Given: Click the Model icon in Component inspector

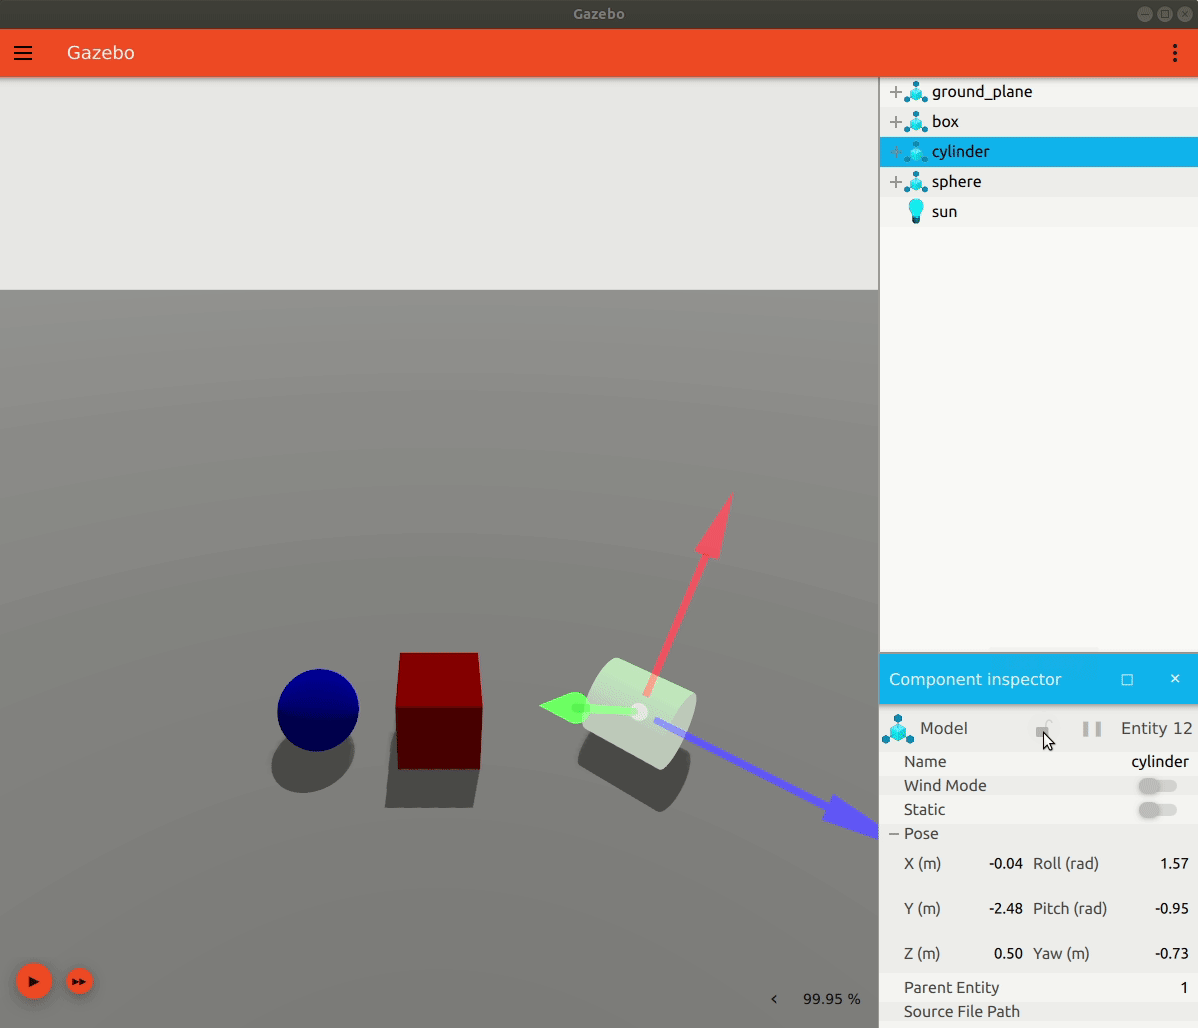Looking at the screenshot, I should pos(898,728).
